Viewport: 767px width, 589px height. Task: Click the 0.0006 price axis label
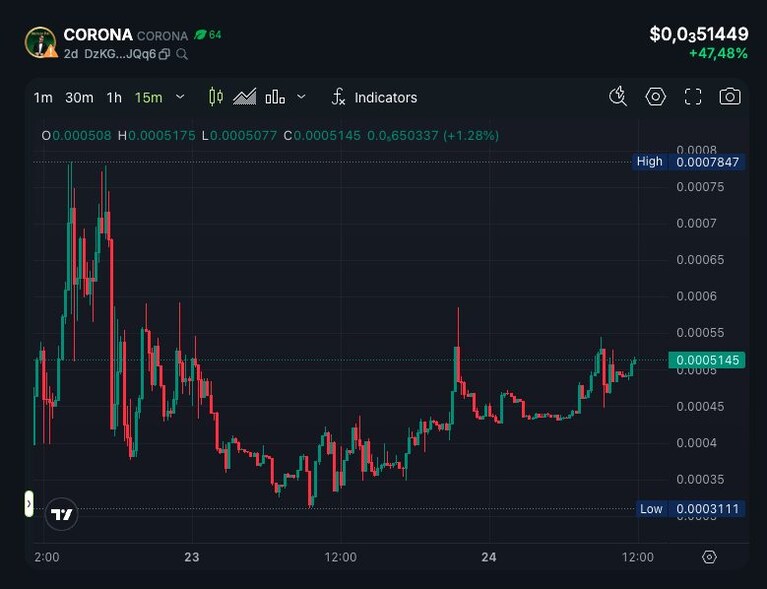(x=697, y=296)
